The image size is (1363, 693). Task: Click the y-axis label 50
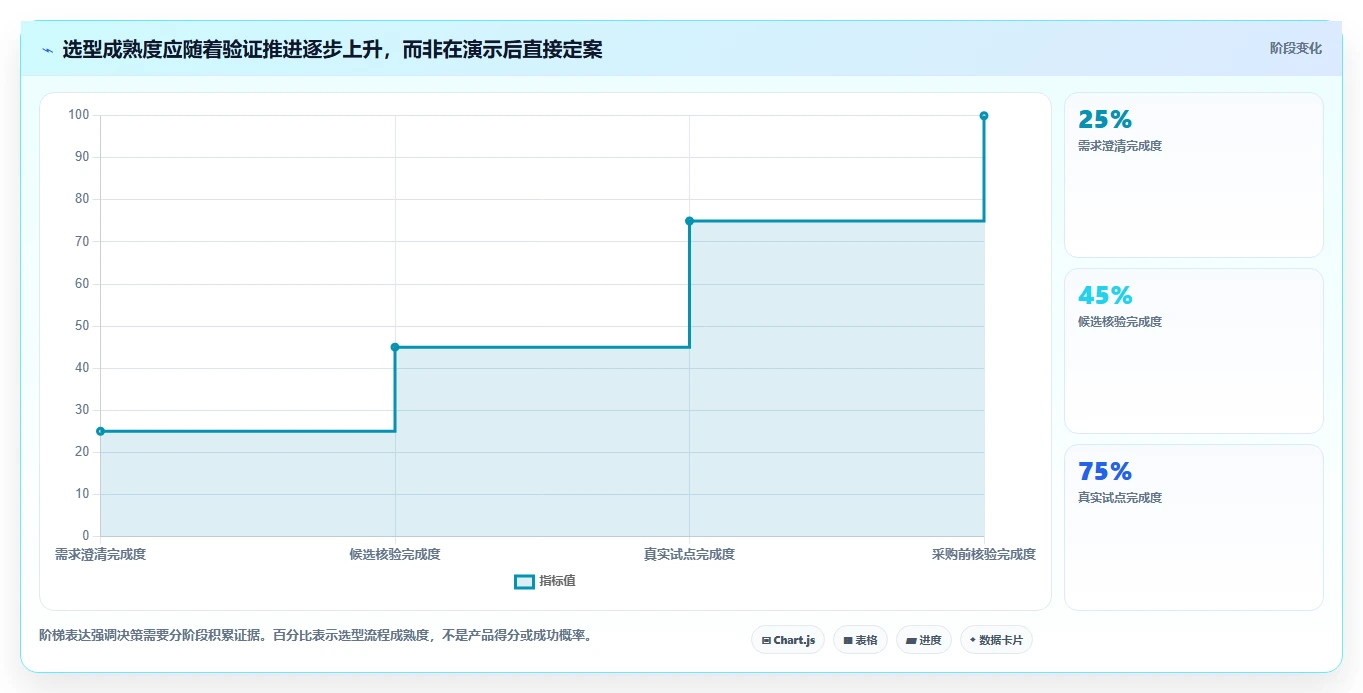pyautogui.click(x=82, y=326)
